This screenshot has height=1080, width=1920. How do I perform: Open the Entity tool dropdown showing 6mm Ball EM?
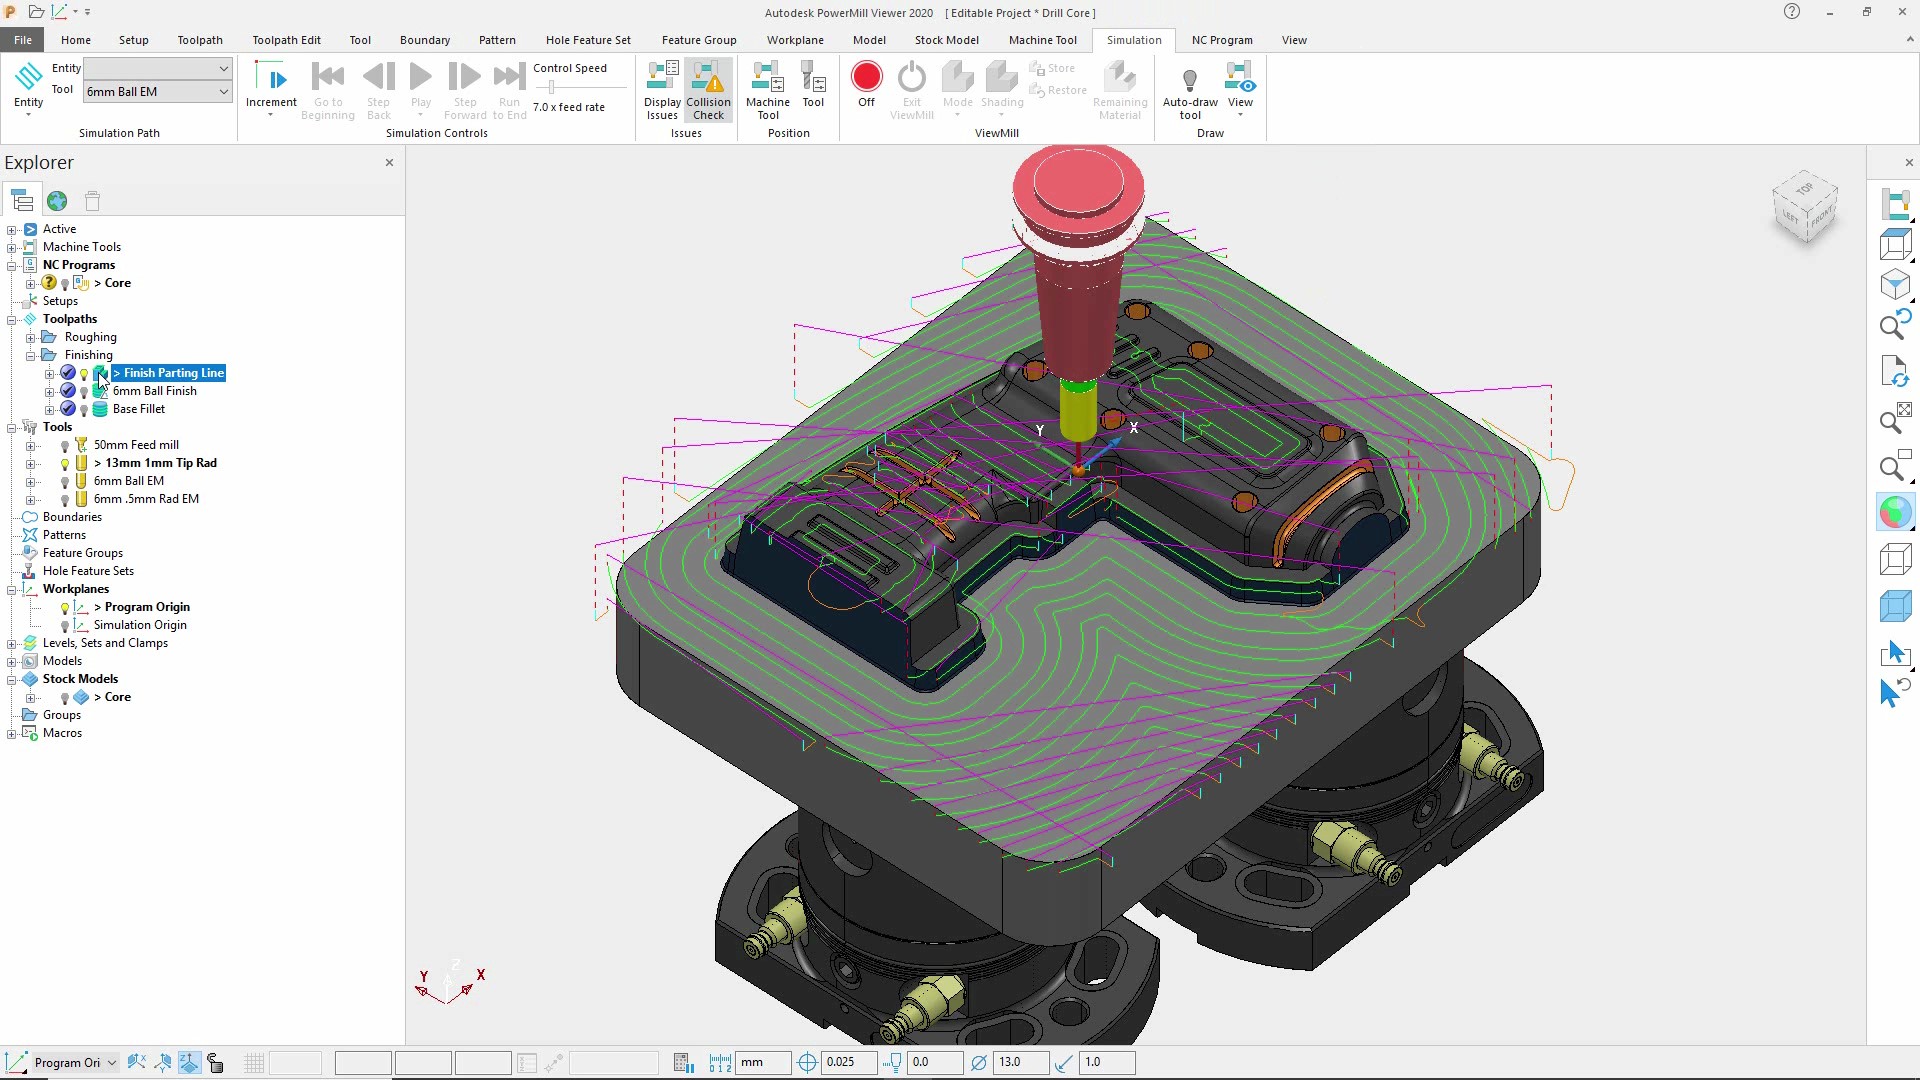click(x=222, y=91)
